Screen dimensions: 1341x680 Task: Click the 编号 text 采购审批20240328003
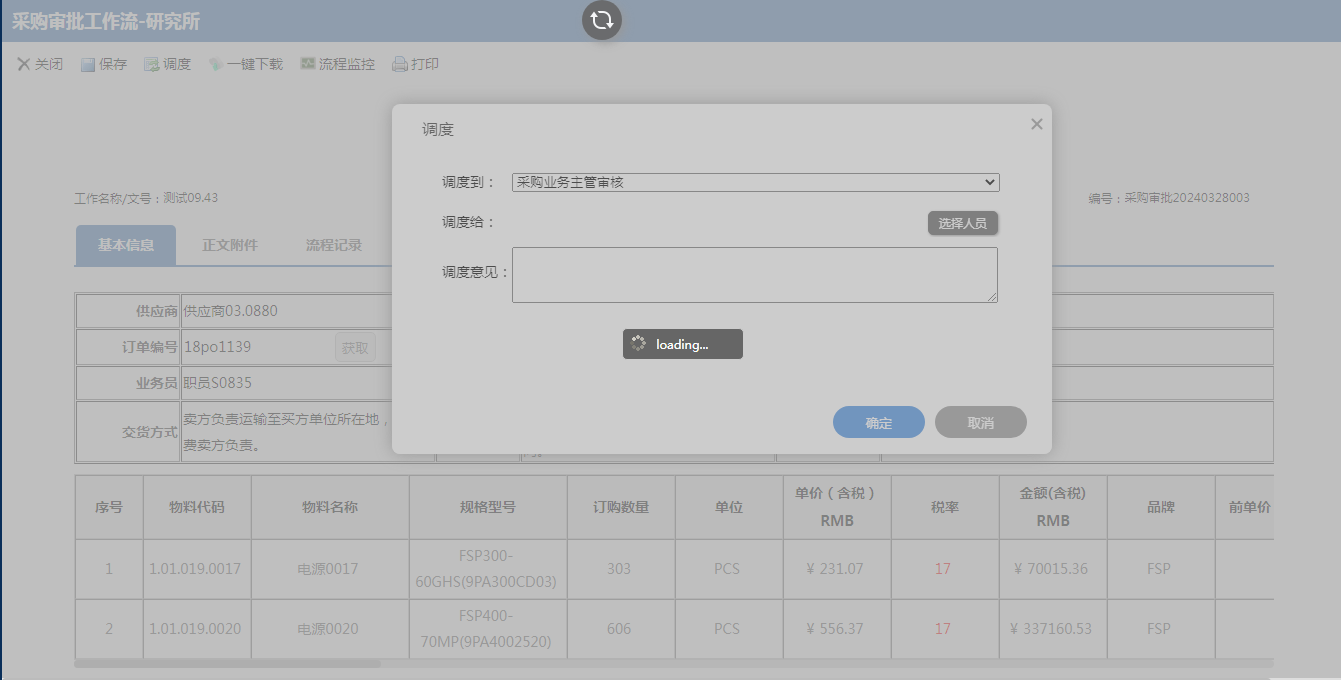click(1187, 198)
